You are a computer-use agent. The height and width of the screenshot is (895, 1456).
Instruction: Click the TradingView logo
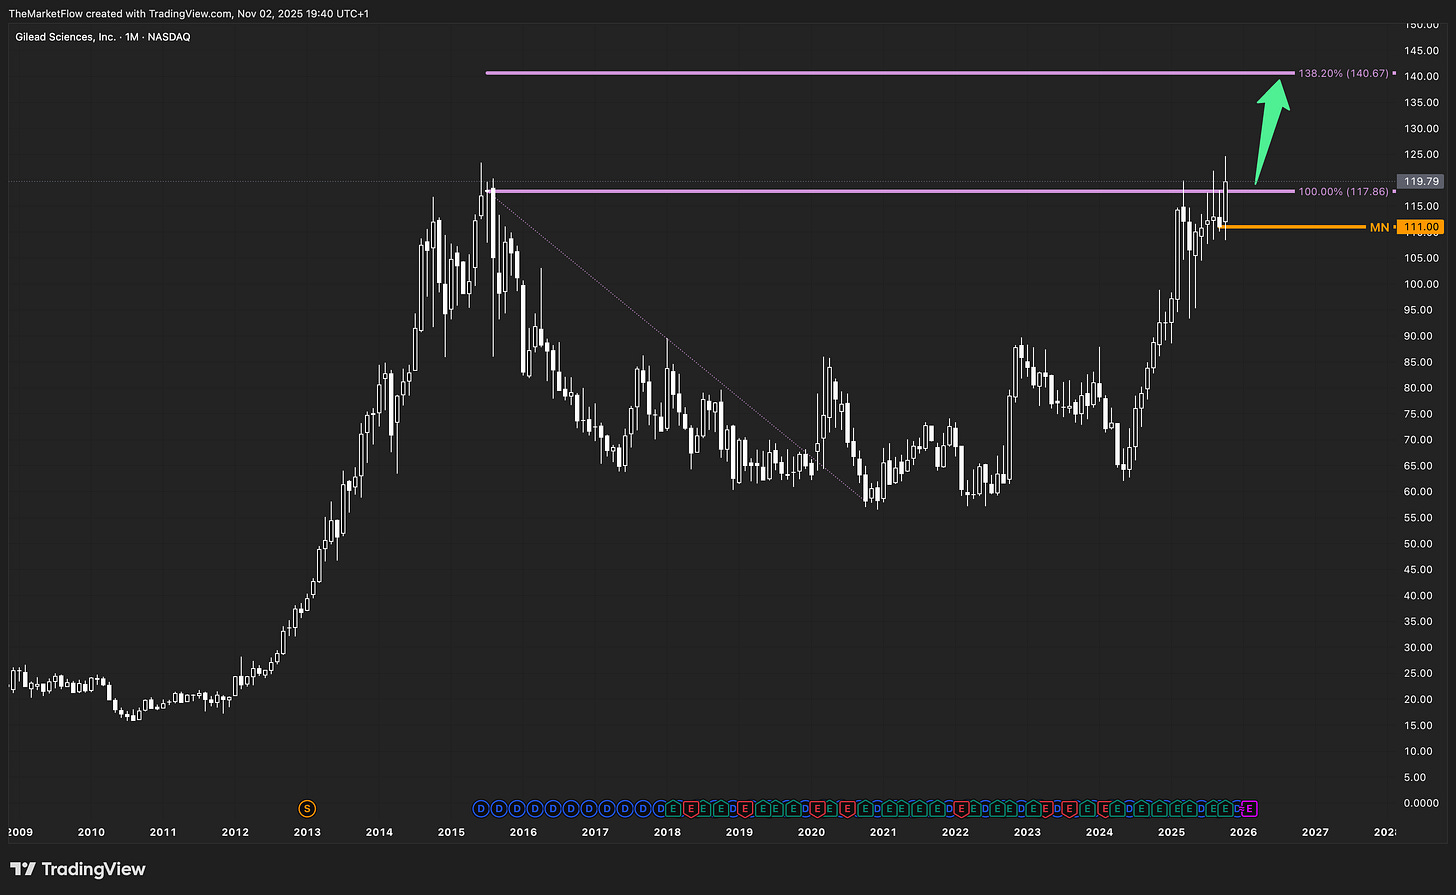pyautogui.click(x=78, y=869)
